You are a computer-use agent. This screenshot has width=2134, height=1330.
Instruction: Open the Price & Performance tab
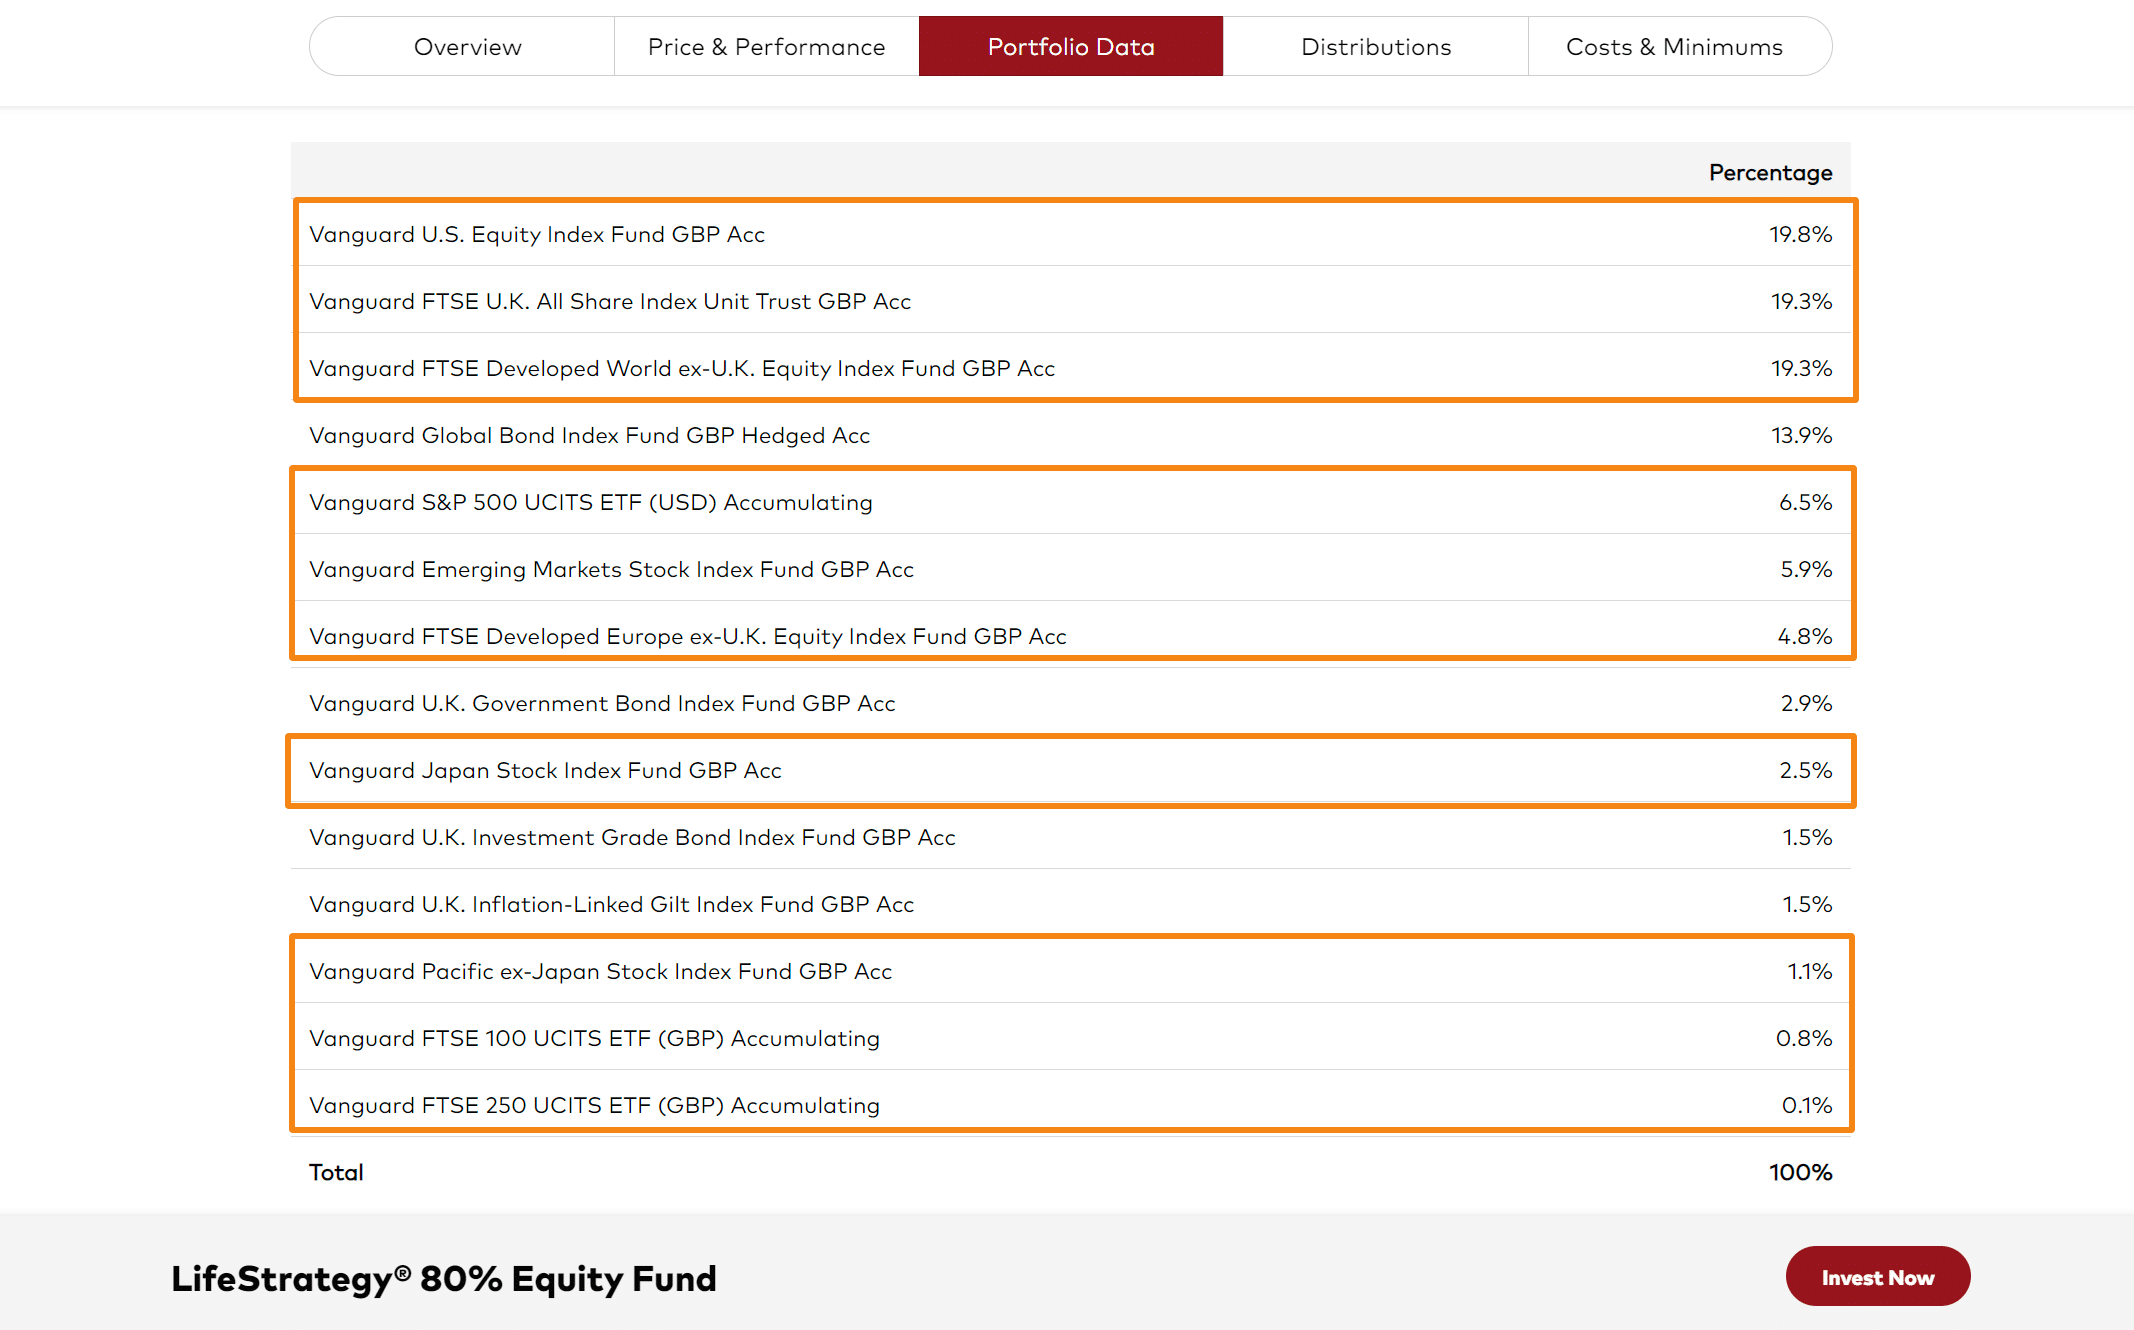click(766, 46)
